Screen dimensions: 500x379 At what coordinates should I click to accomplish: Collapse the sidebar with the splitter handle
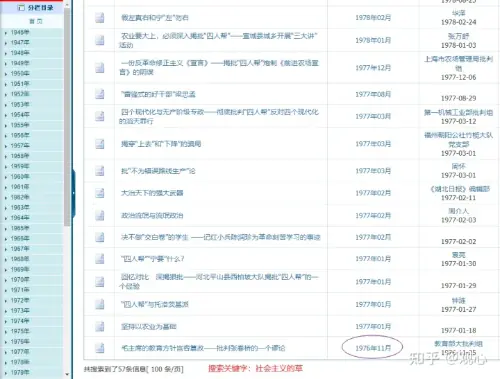pyautogui.click(x=74, y=193)
